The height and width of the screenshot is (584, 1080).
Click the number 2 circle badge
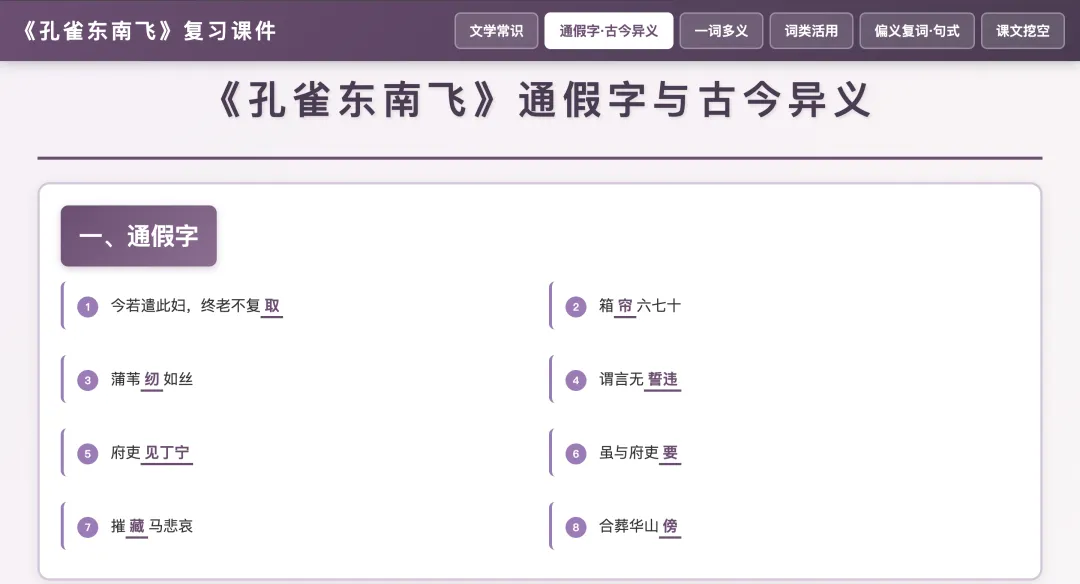[x=576, y=306]
